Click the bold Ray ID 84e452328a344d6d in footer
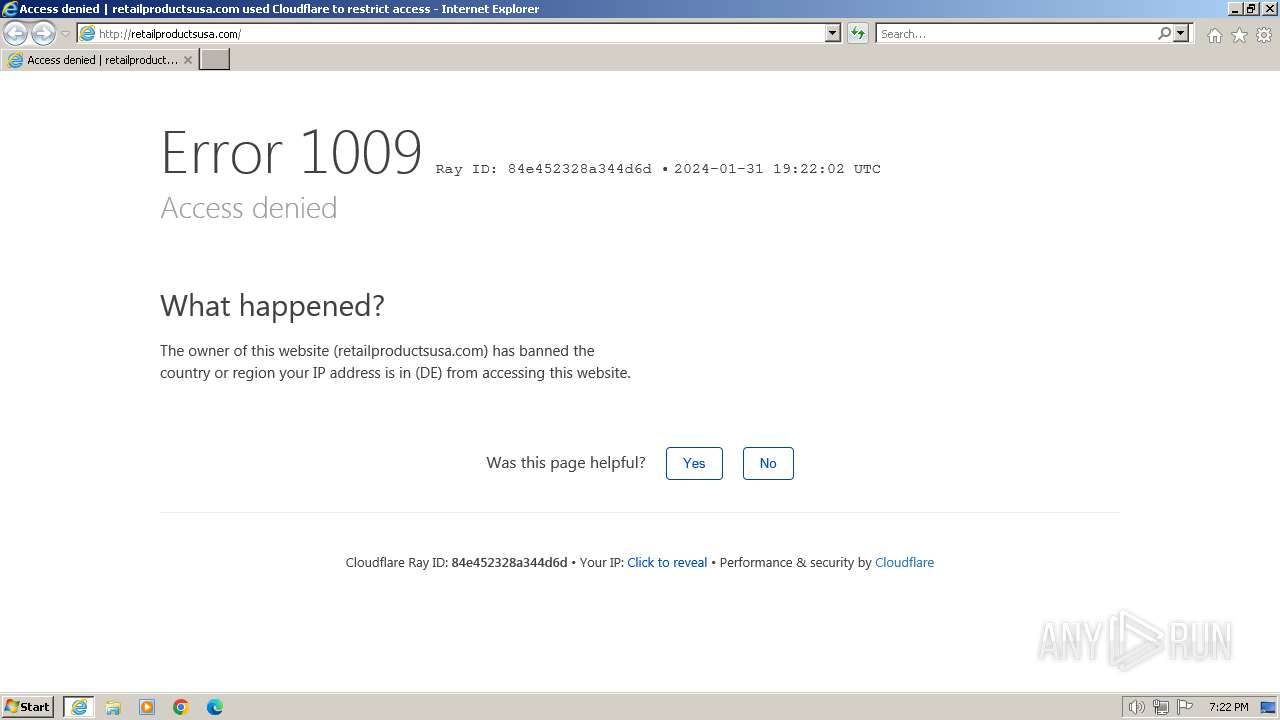1280x720 pixels. (x=509, y=563)
